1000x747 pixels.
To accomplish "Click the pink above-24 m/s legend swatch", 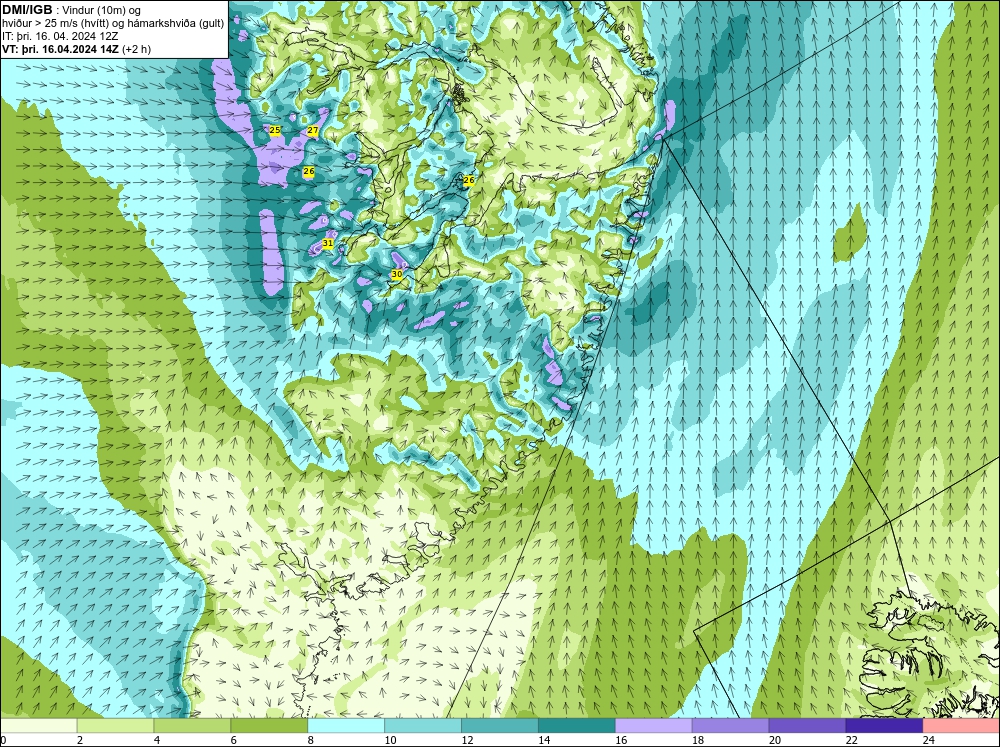I will click(961, 725).
